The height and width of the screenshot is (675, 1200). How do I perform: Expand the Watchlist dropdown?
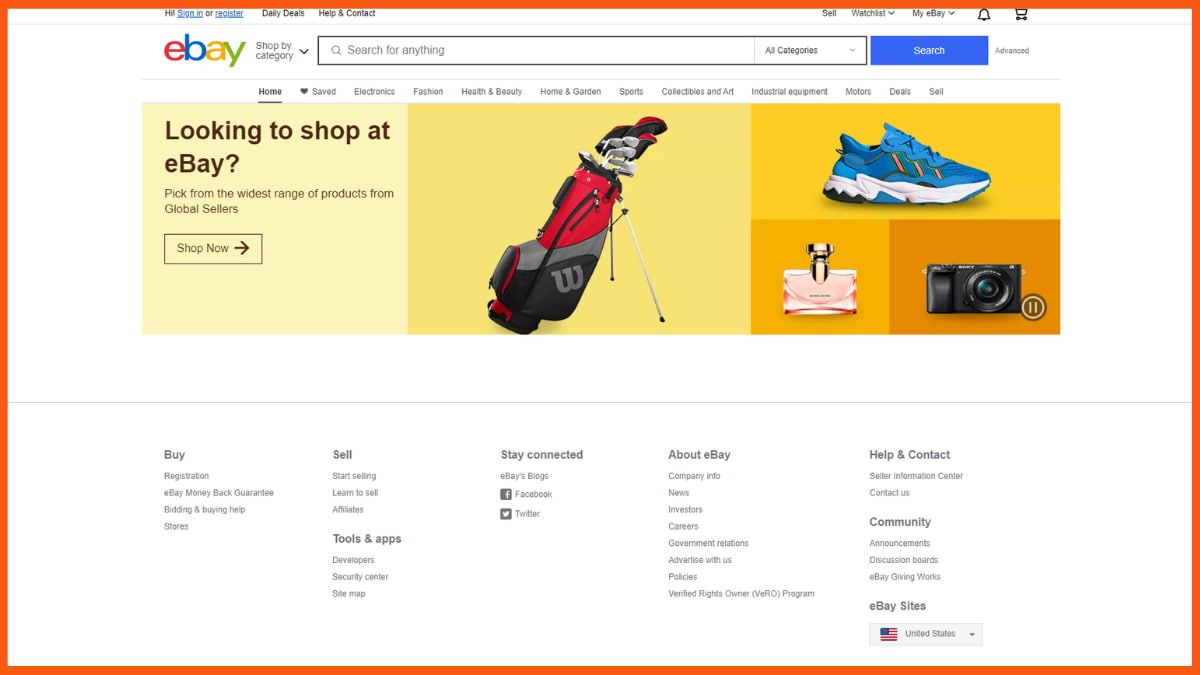873,13
